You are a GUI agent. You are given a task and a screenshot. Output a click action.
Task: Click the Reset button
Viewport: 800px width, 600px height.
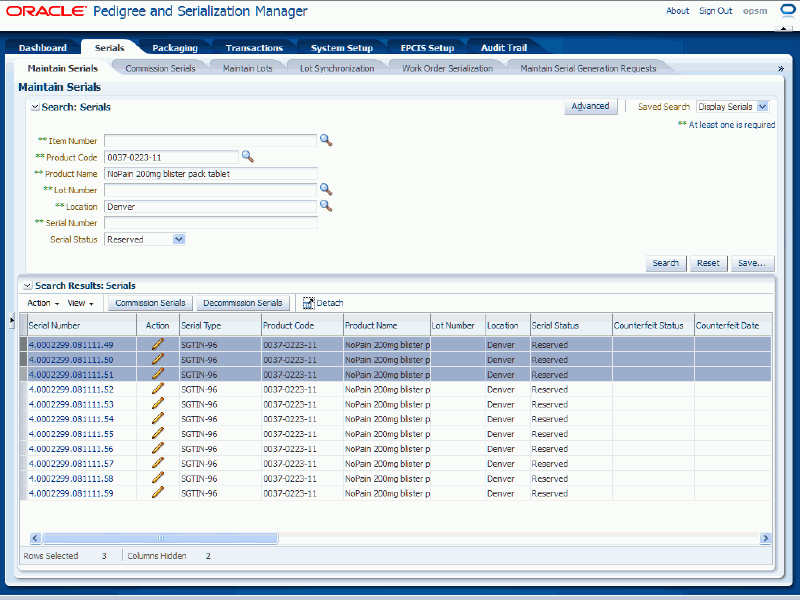pyautogui.click(x=708, y=263)
